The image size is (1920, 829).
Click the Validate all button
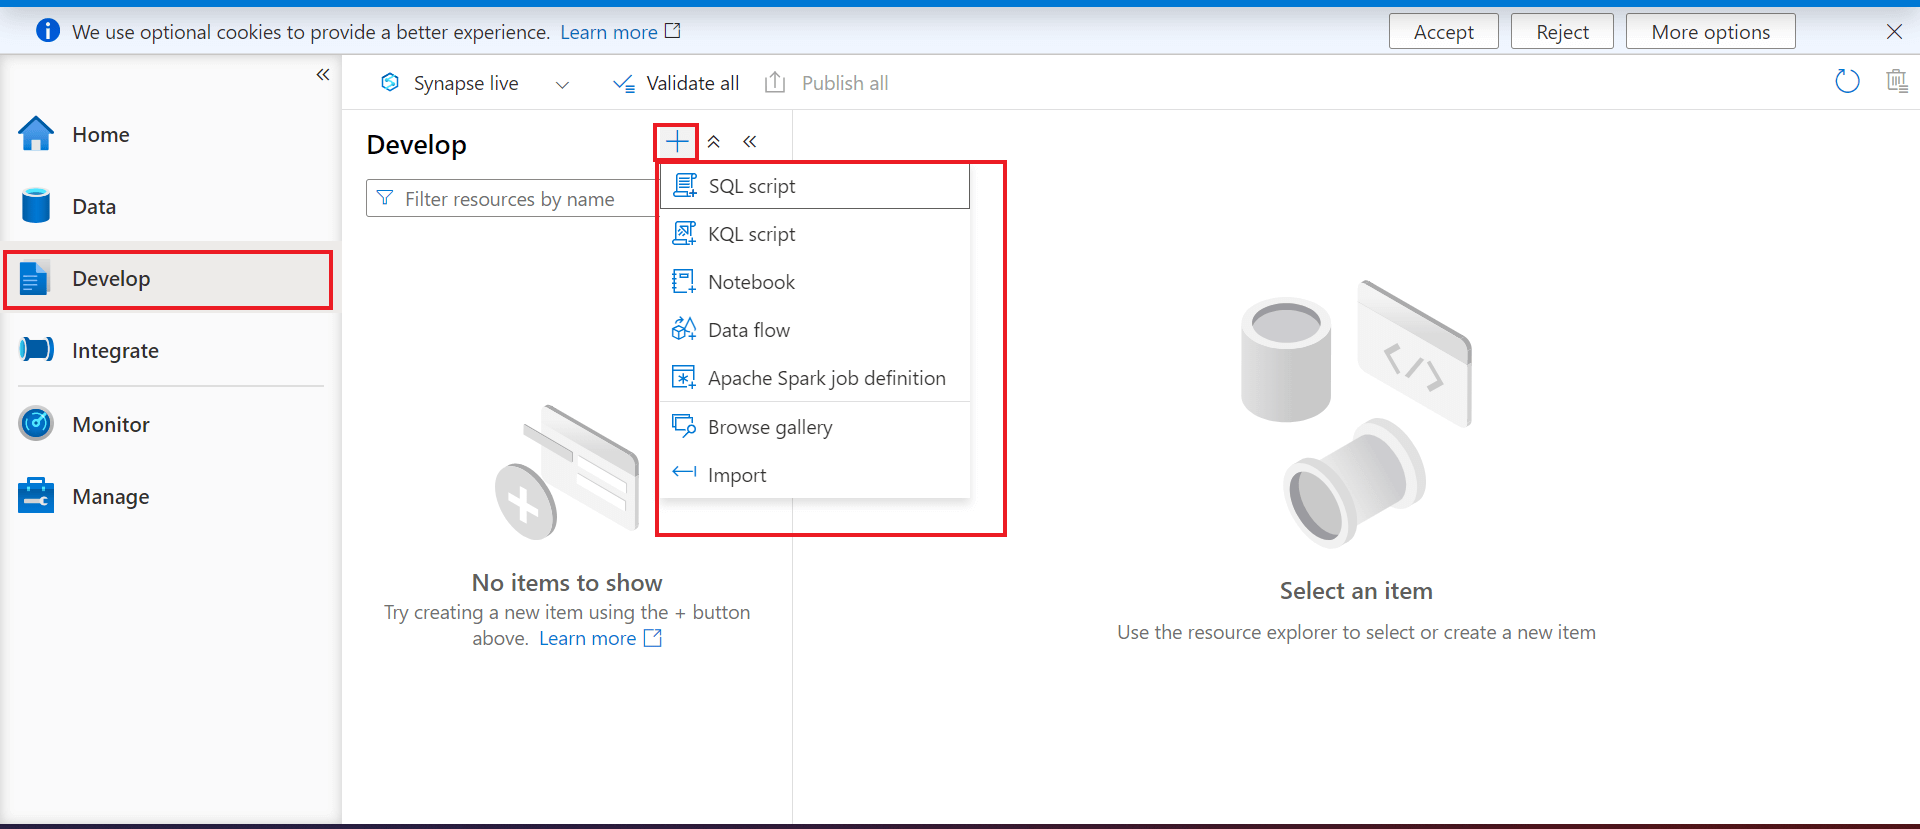pos(676,83)
